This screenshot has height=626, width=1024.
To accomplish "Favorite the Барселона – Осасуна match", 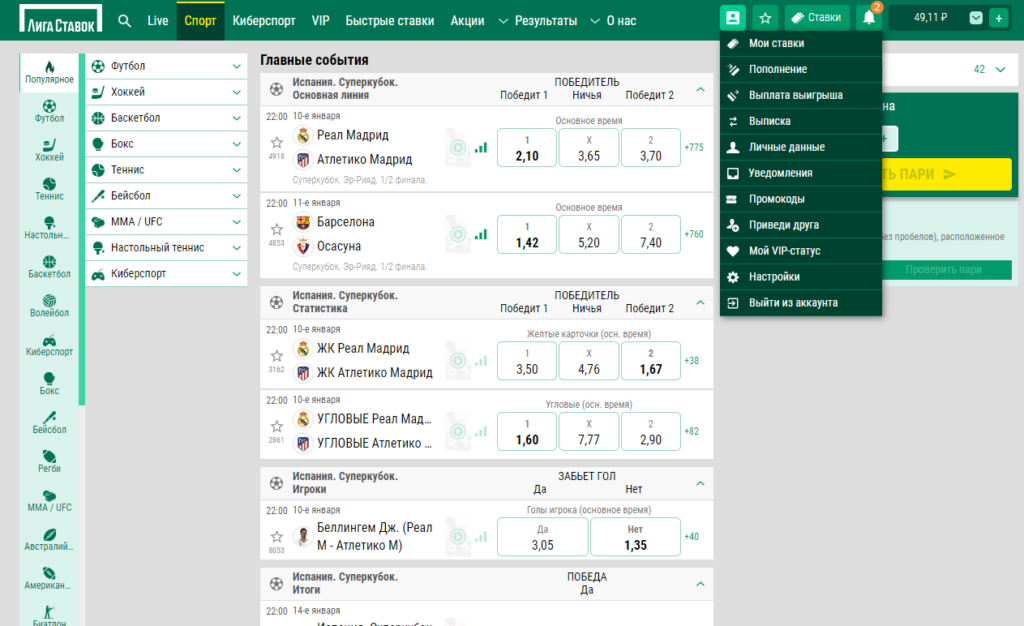I will coord(277,229).
